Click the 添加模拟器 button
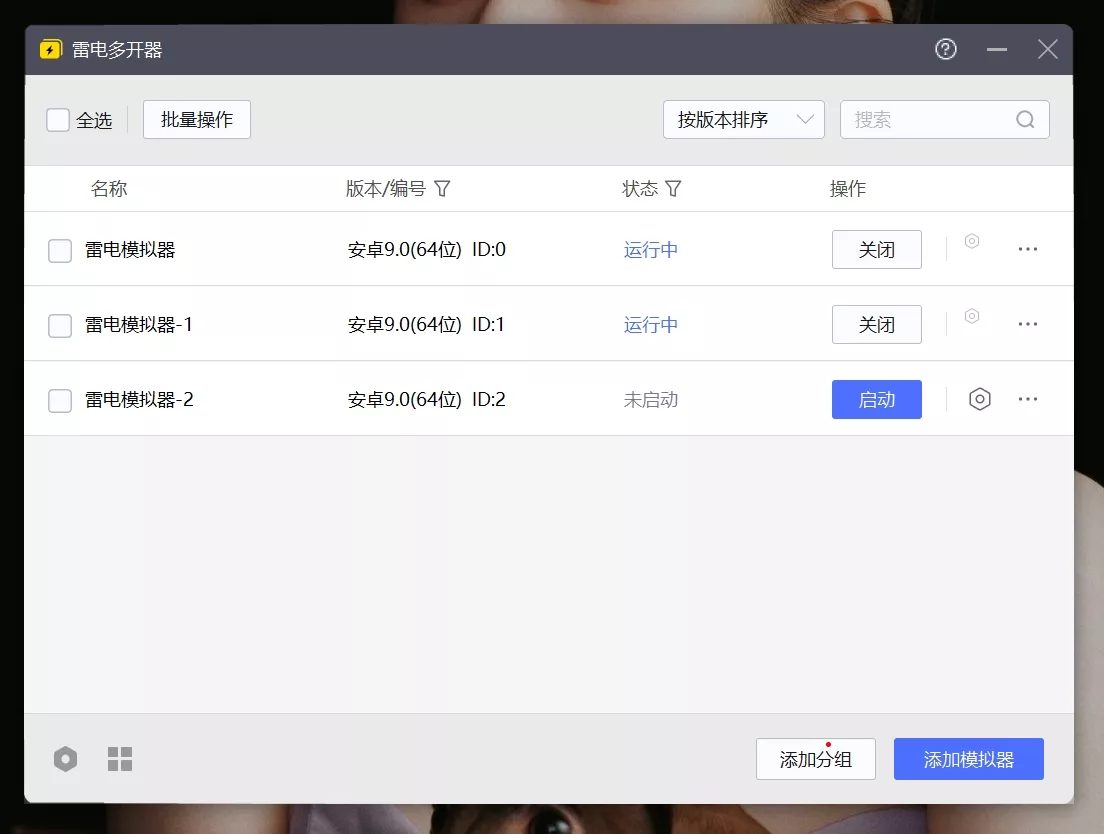This screenshot has height=834, width=1104. [968, 758]
